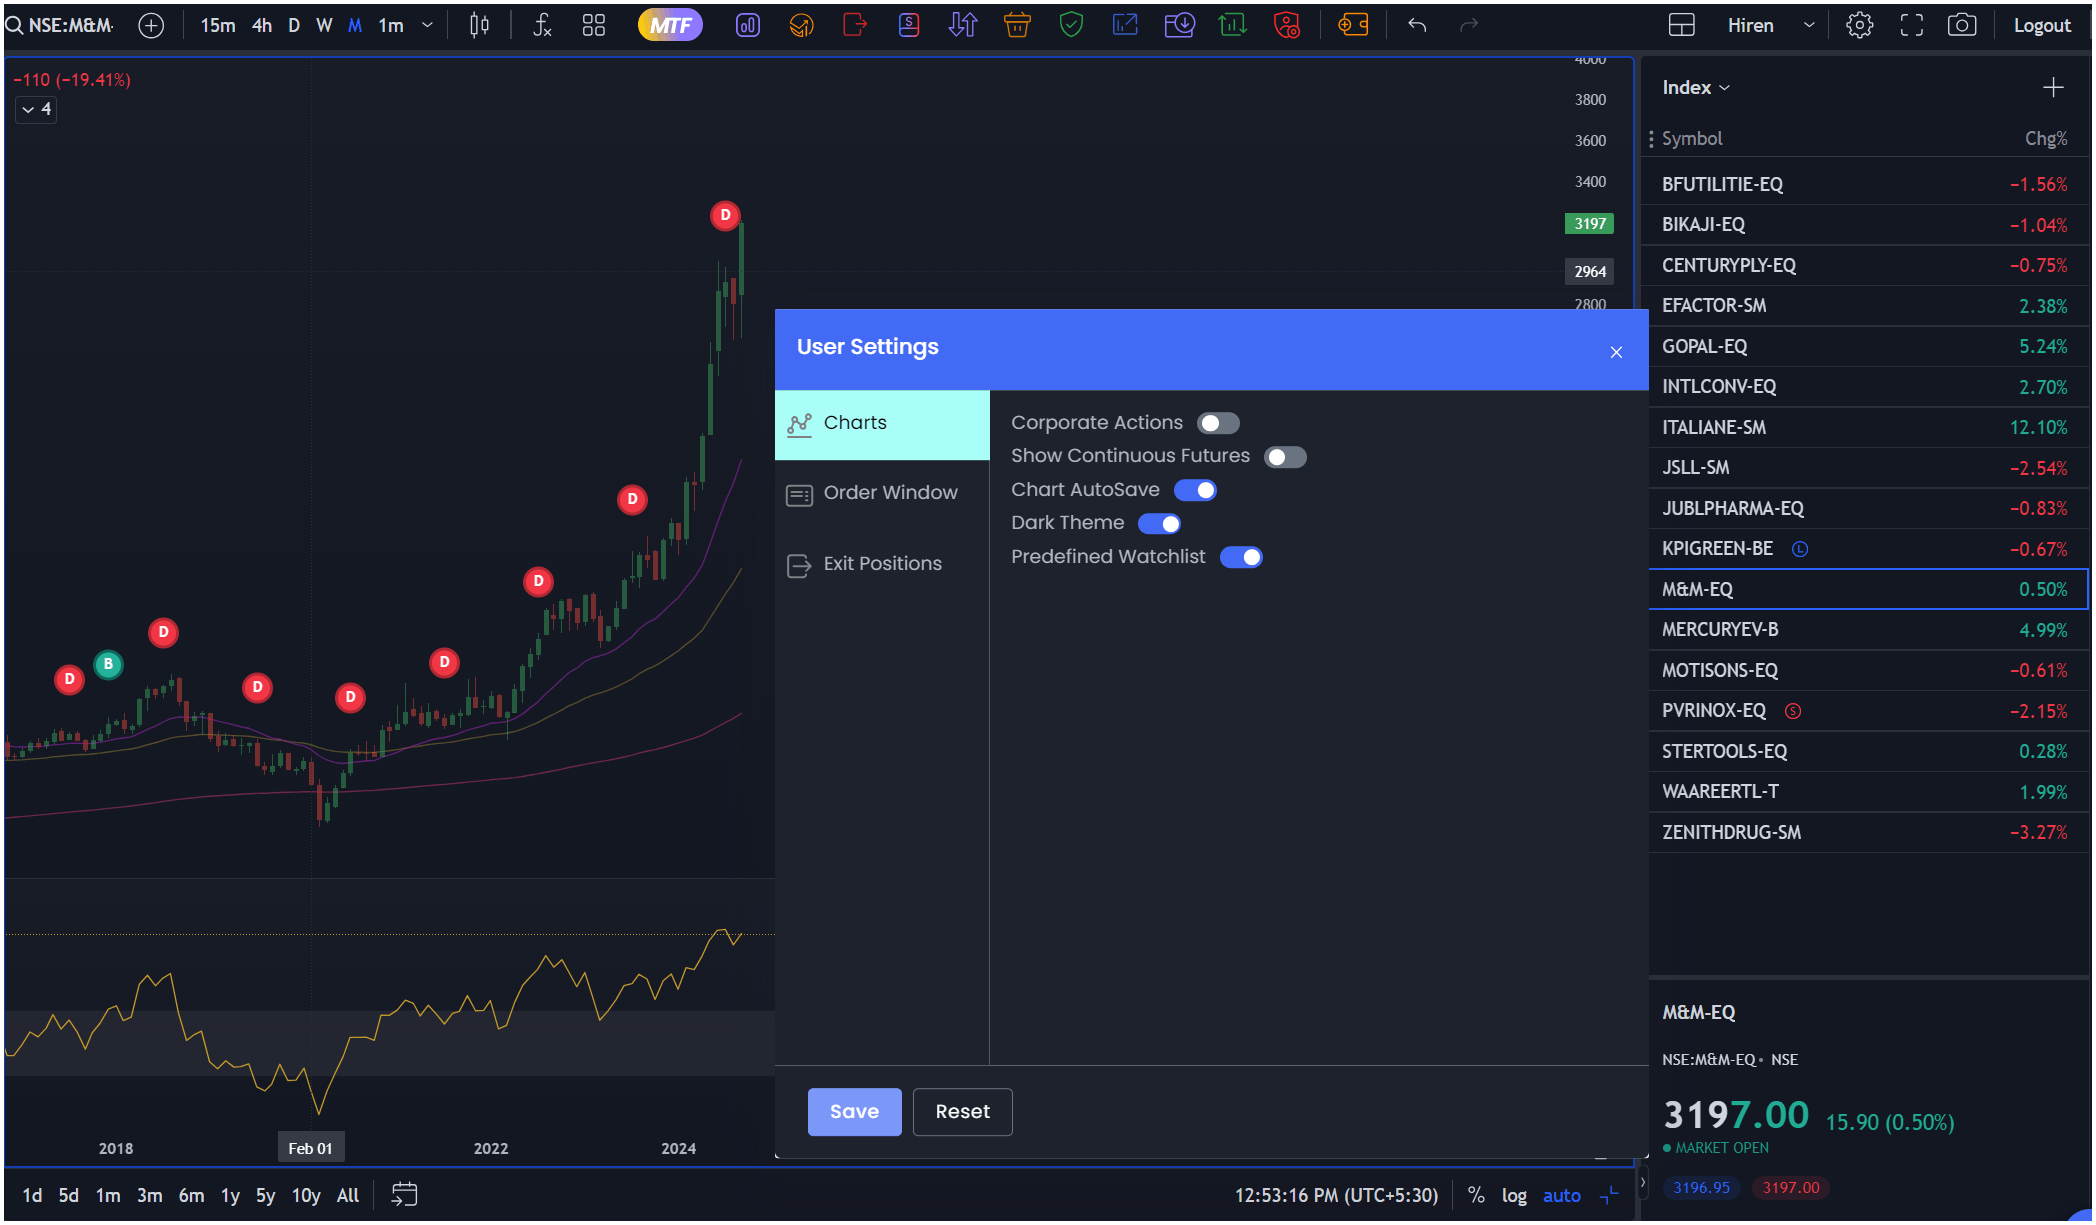Click the go-to-date calendar icon
This screenshot has height=1225, width=2096.
(404, 1194)
